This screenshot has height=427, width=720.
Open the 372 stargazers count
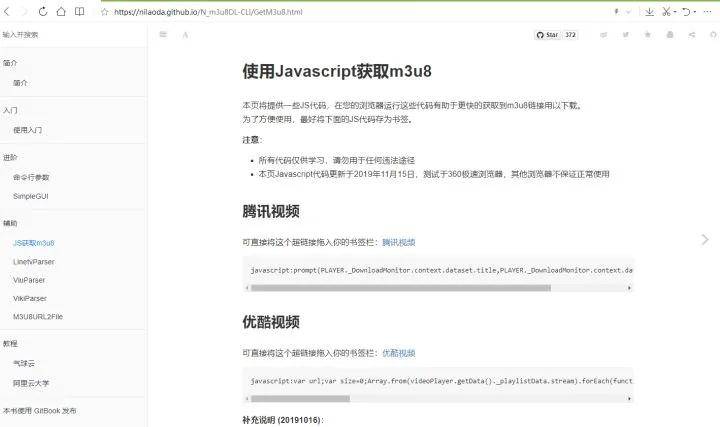[x=570, y=35]
